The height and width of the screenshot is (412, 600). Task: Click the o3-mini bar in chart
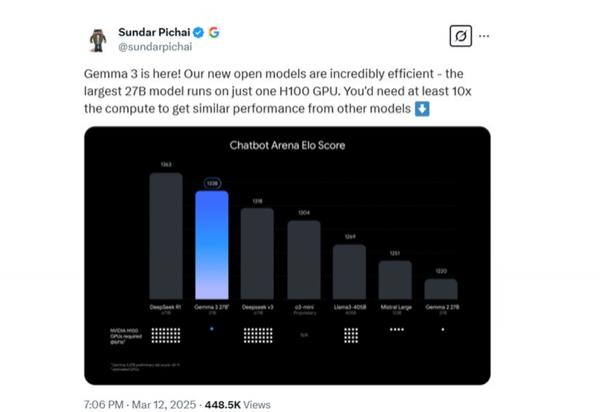(x=303, y=260)
